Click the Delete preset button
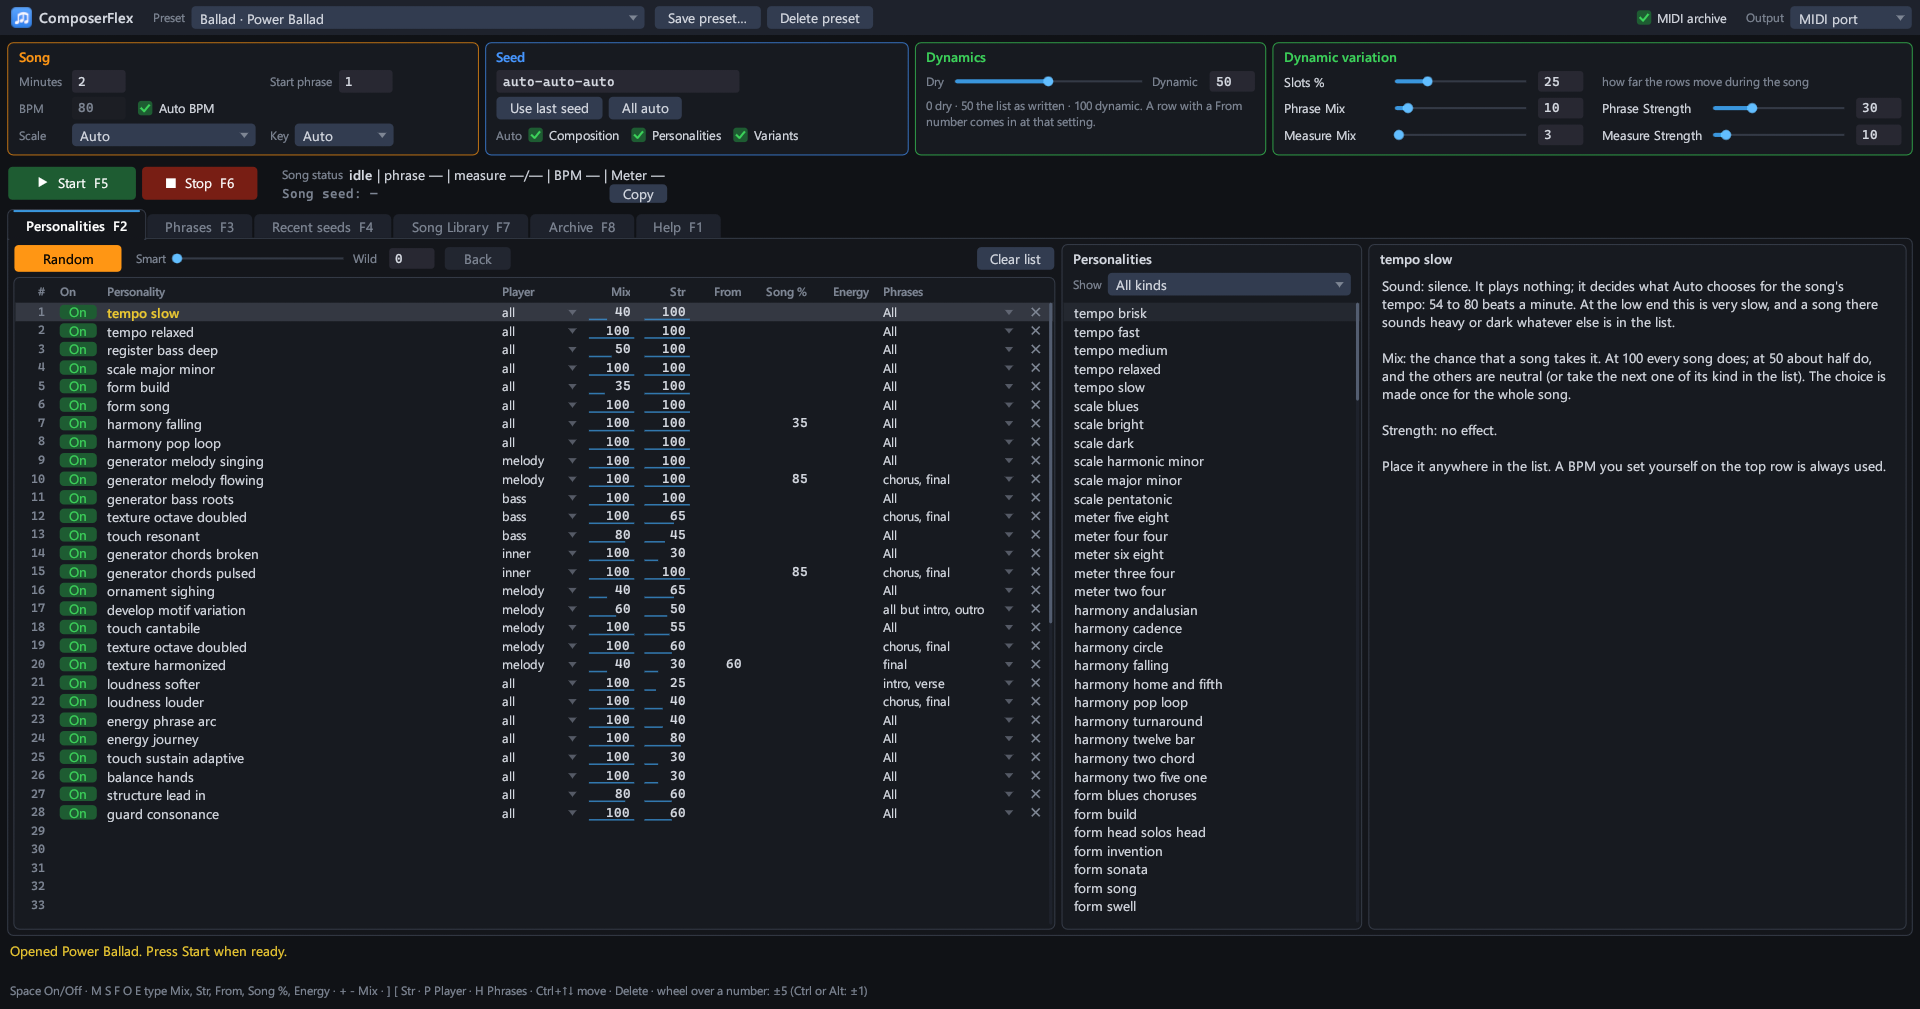 click(x=819, y=18)
